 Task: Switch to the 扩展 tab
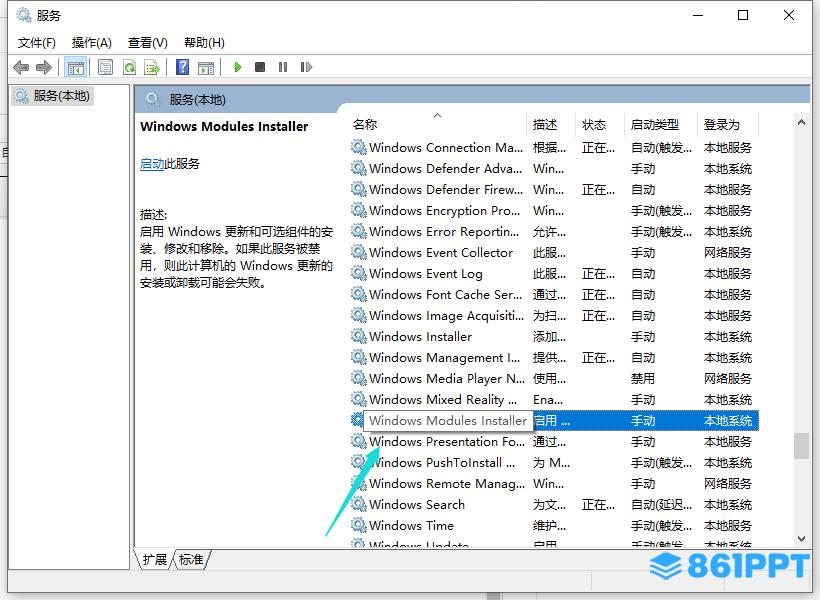(x=154, y=560)
